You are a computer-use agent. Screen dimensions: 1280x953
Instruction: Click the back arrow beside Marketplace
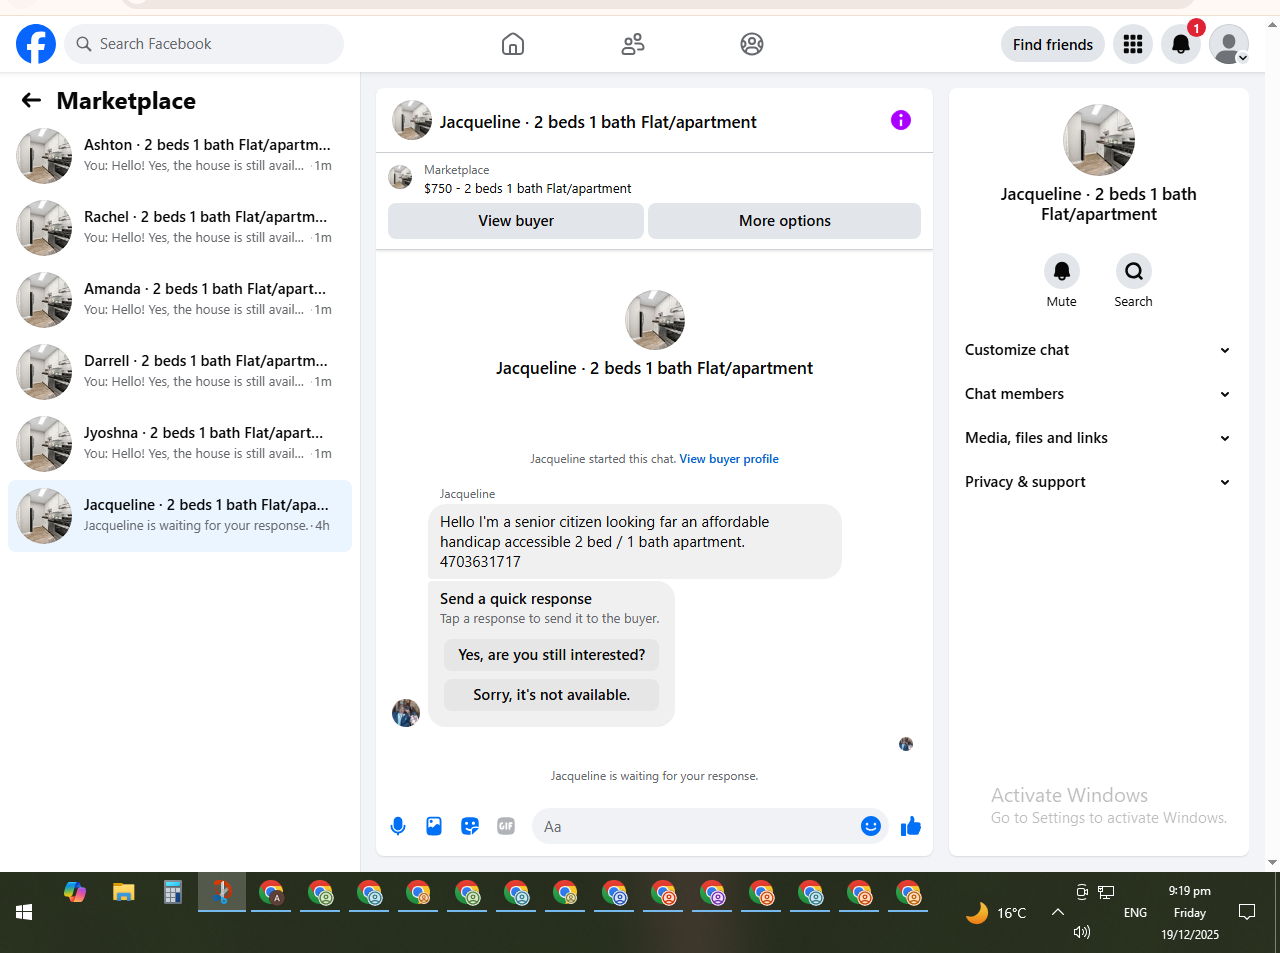31,100
